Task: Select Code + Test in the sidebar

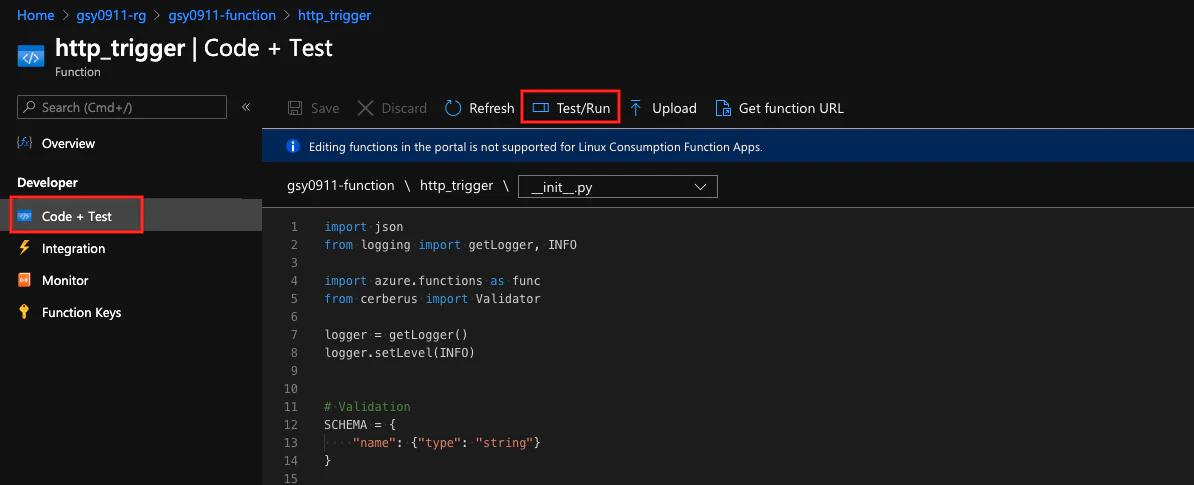Action: pos(77,216)
